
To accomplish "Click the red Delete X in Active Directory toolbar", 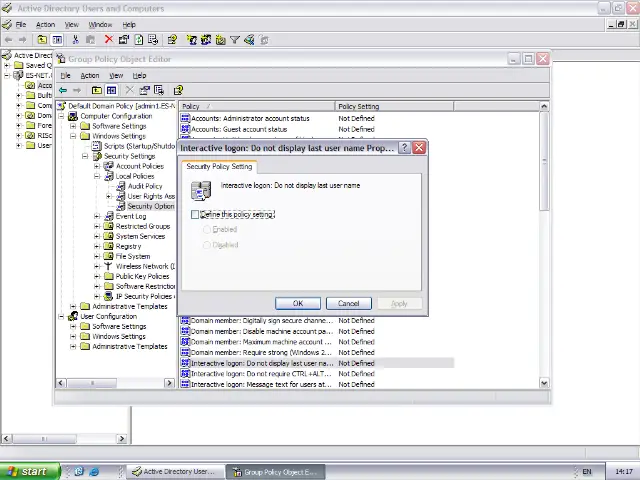I will coord(109,40).
